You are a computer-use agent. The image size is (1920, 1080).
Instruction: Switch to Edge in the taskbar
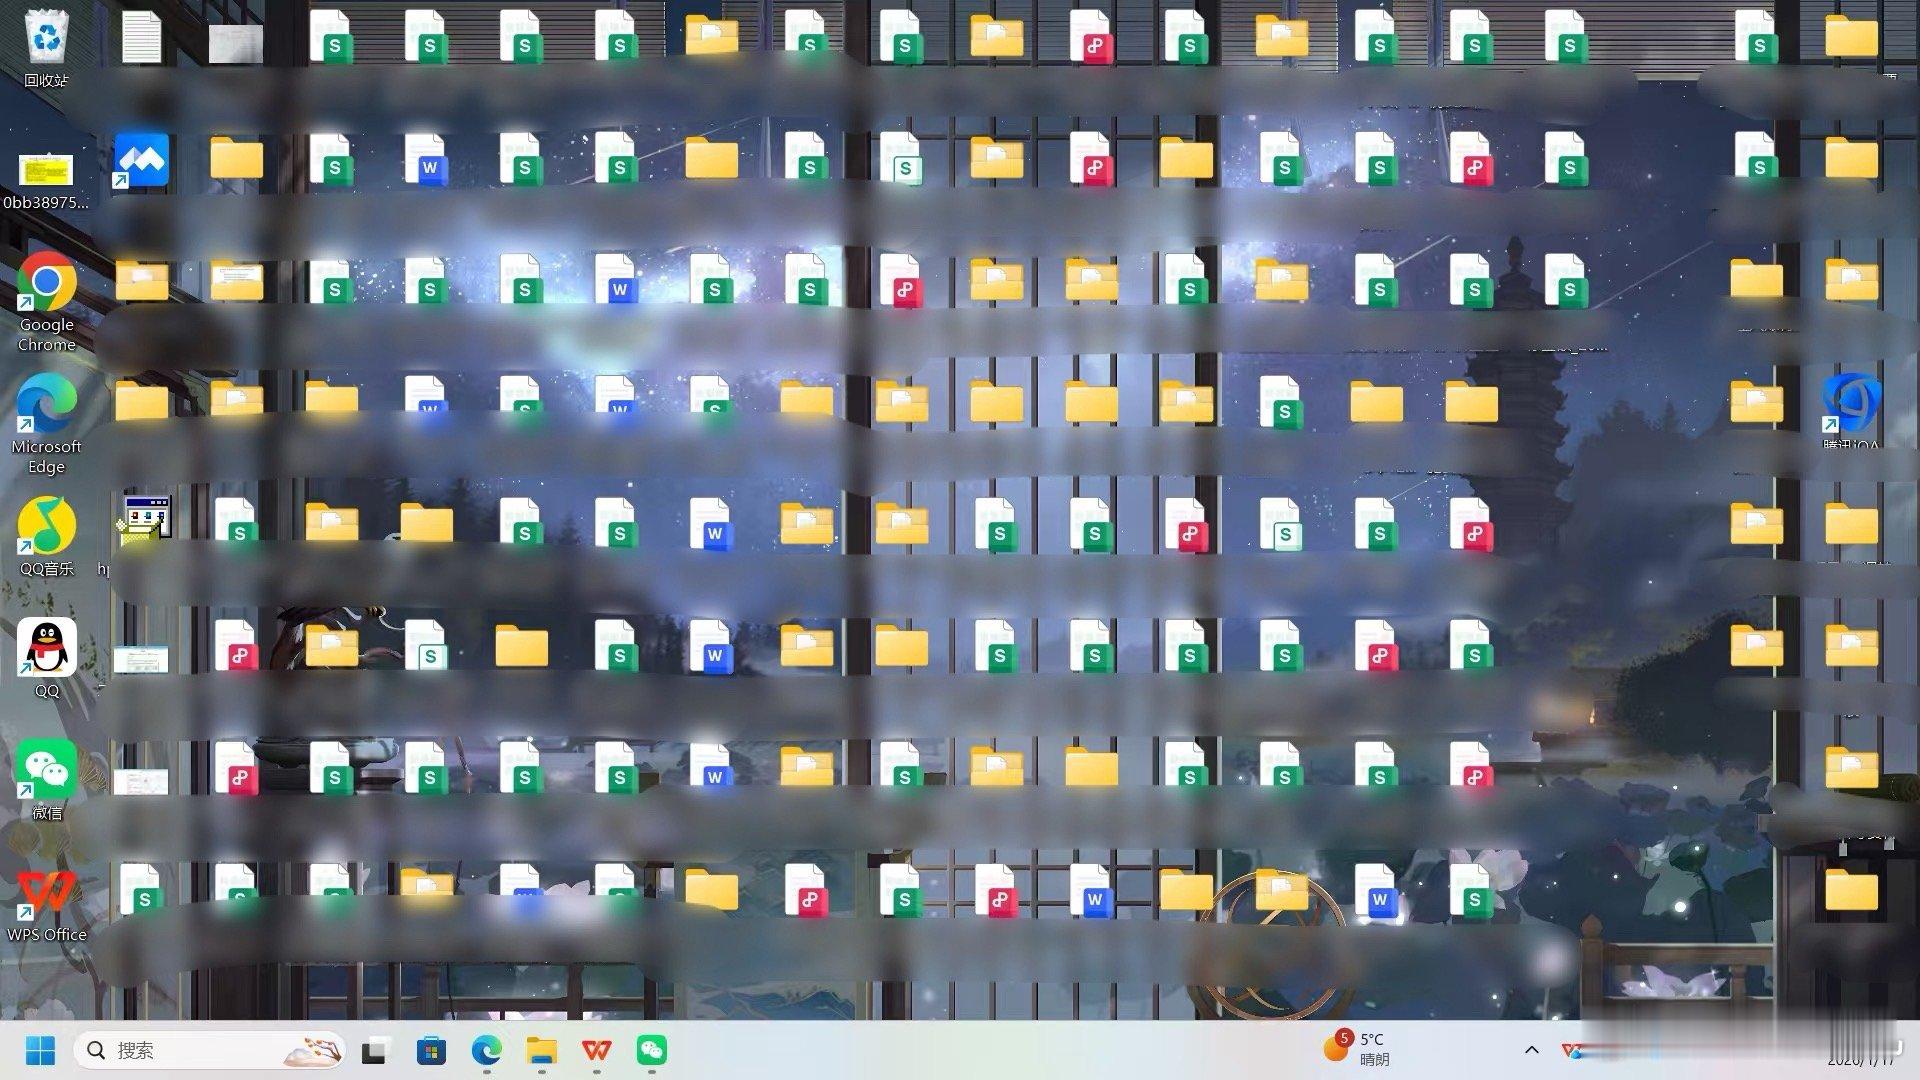tap(487, 1050)
